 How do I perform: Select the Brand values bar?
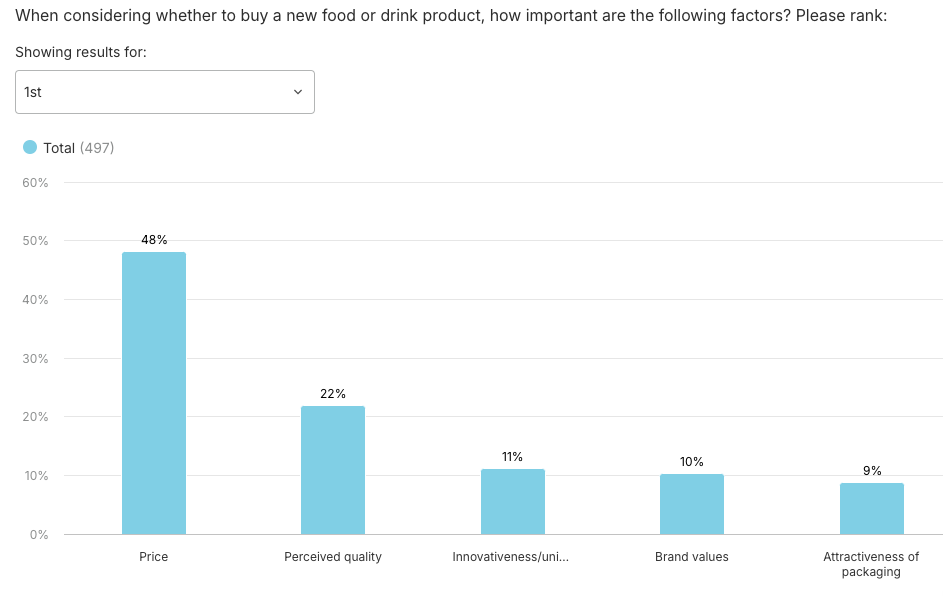[x=692, y=505]
